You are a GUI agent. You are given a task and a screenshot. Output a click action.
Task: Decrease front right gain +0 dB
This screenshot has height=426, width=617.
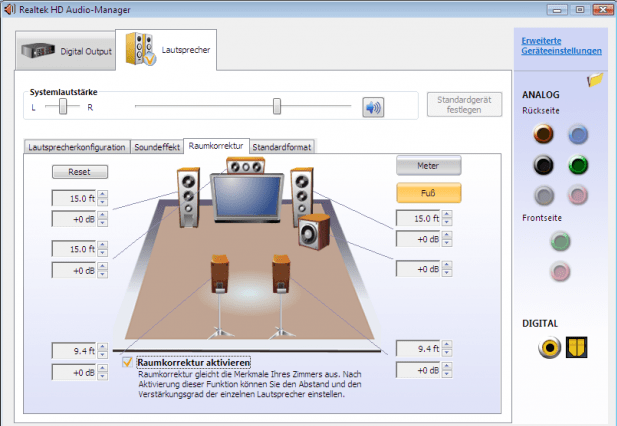pyautogui.click(x=447, y=243)
